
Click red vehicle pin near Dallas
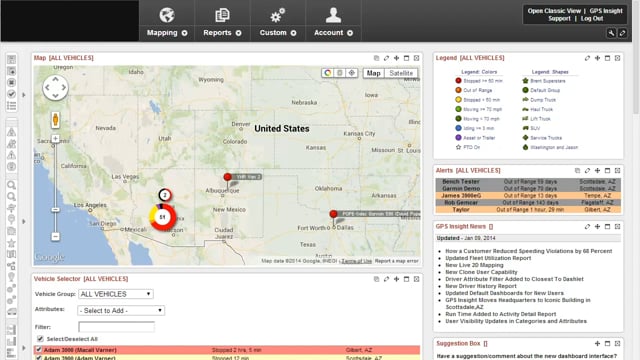click(x=333, y=214)
